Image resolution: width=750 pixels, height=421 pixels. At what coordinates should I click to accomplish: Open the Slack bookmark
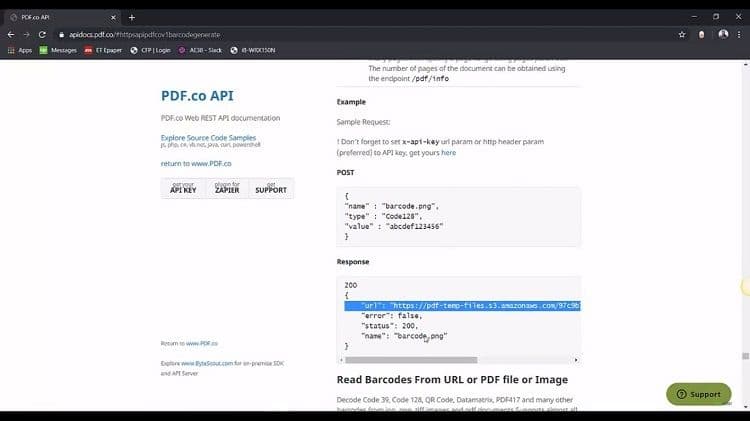[x=199, y=50]
